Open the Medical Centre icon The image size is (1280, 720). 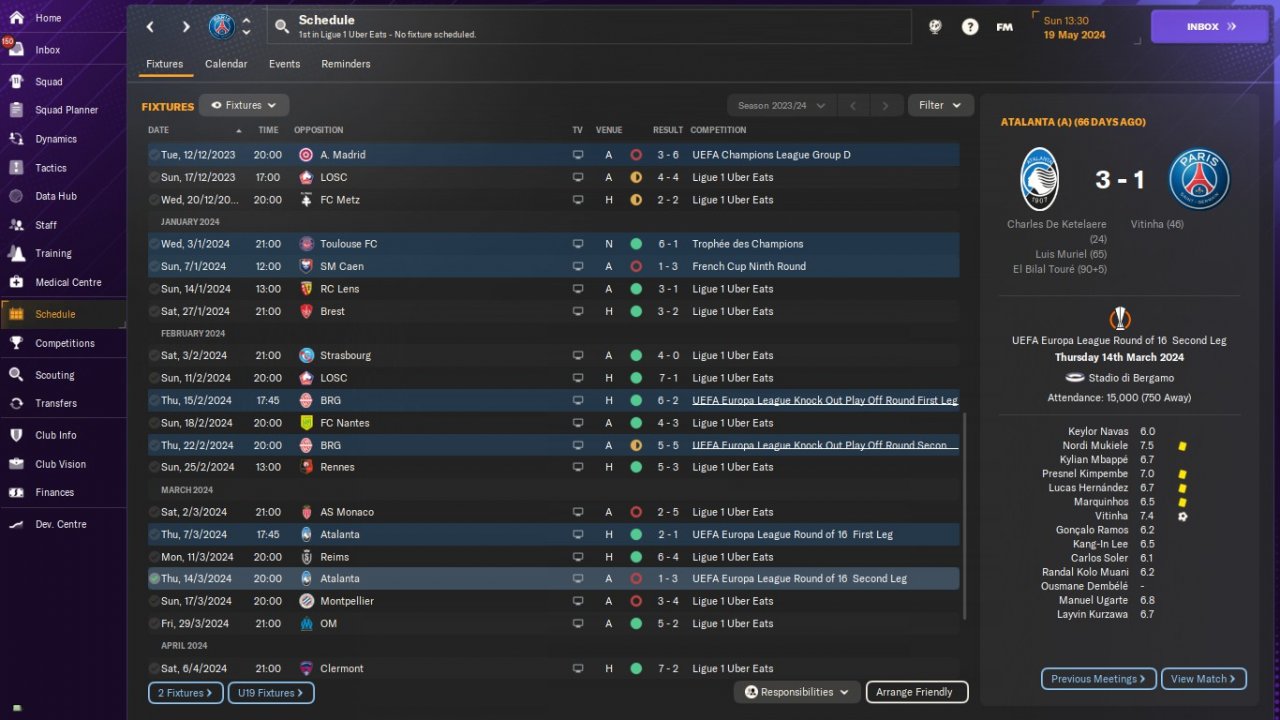click(17, 282)
